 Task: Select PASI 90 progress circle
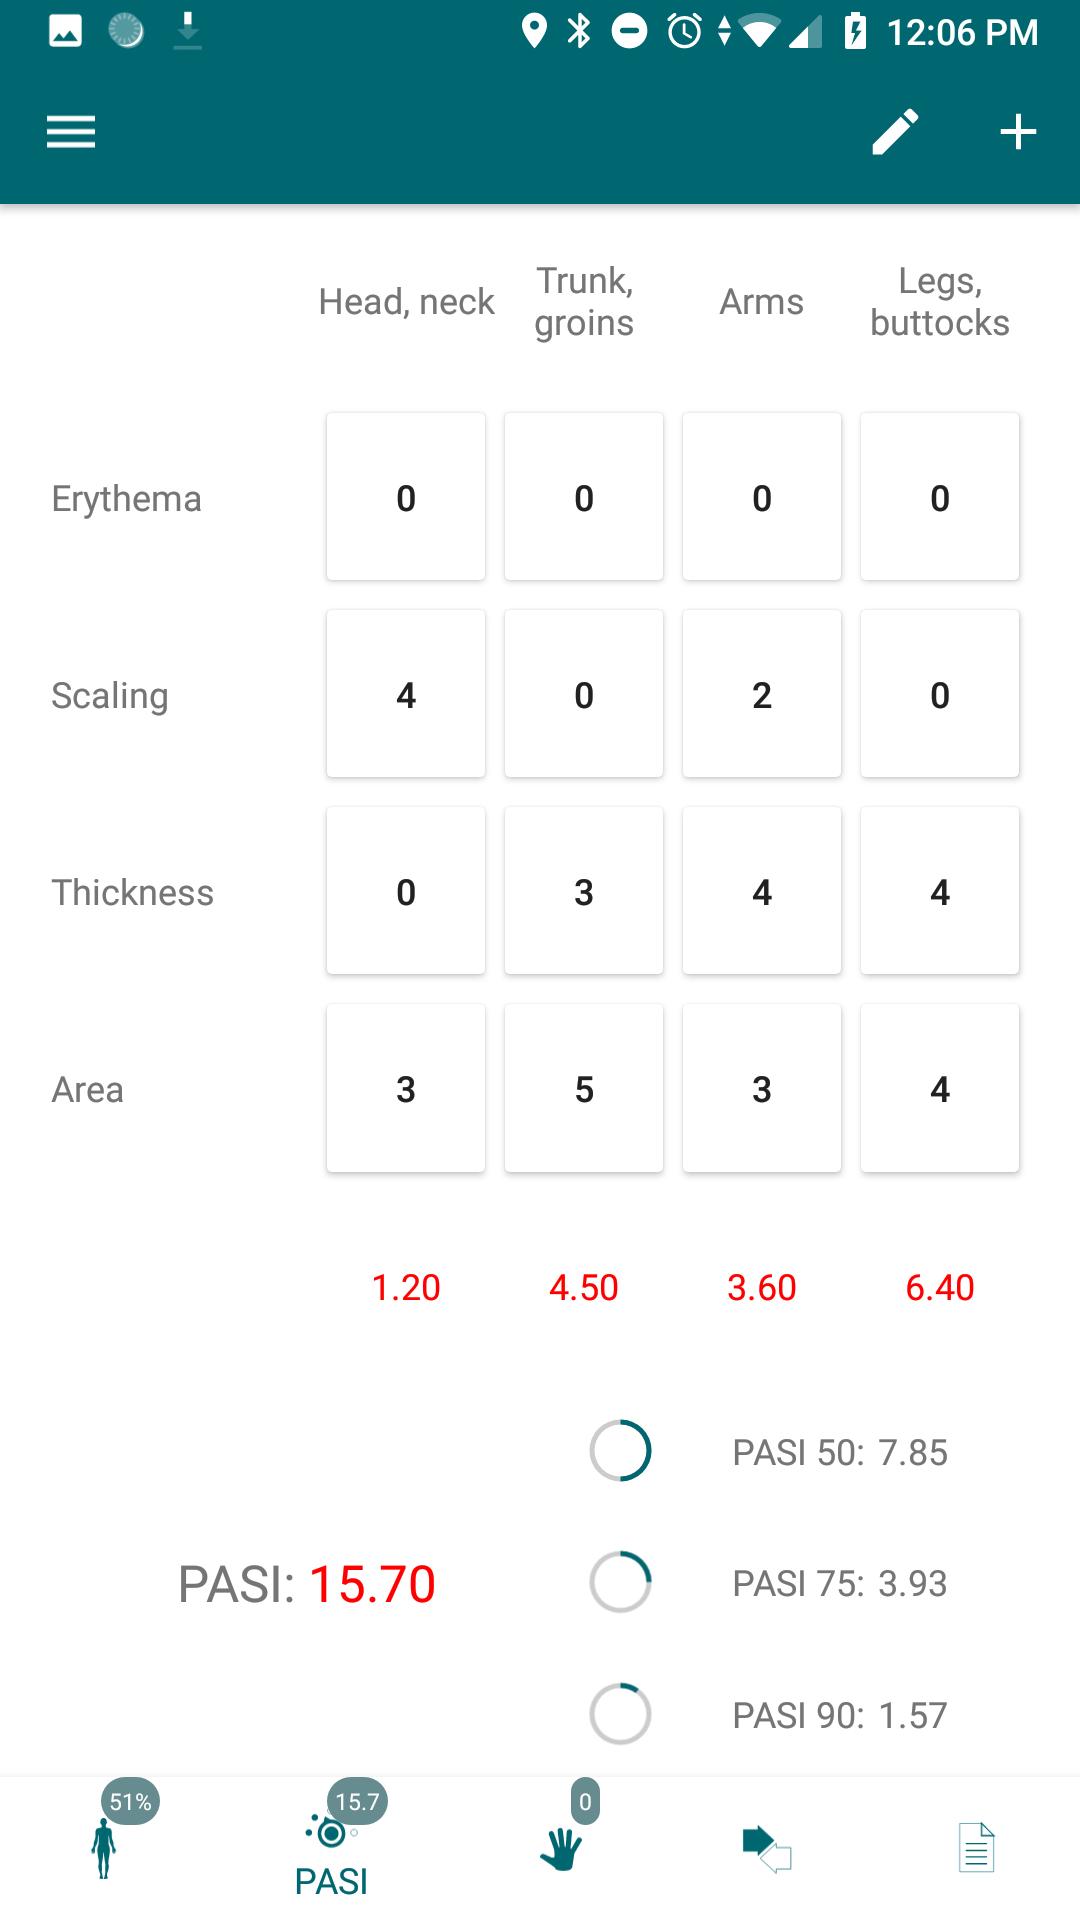click(x=621, y=1714)
